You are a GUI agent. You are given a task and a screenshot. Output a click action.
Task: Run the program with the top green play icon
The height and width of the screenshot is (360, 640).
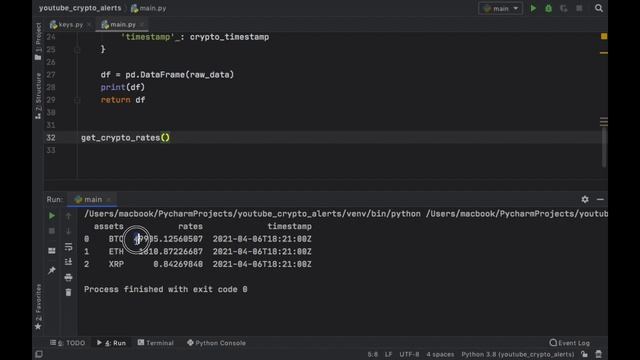pos(533,8)
